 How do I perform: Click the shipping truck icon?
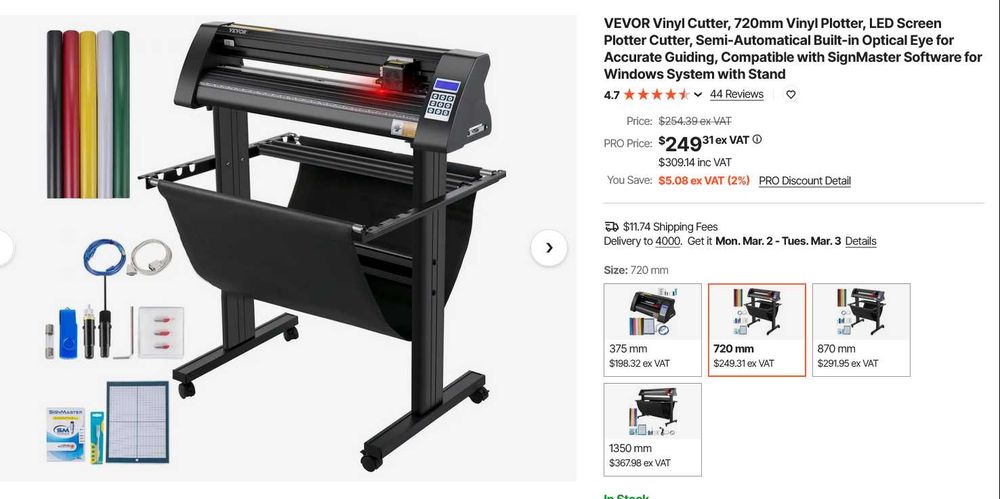click(x=611, y=227)
